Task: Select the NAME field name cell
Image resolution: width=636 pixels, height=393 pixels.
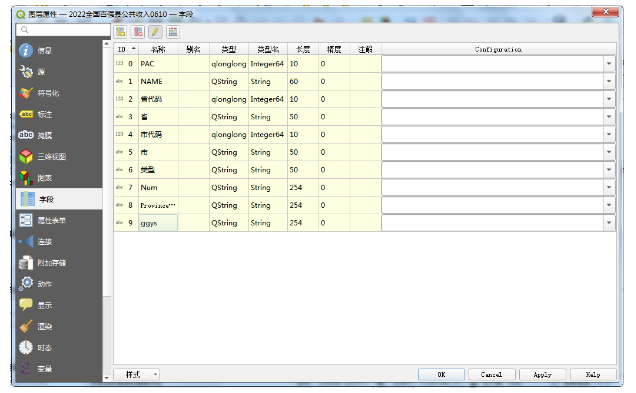Action: pos(158,82)
